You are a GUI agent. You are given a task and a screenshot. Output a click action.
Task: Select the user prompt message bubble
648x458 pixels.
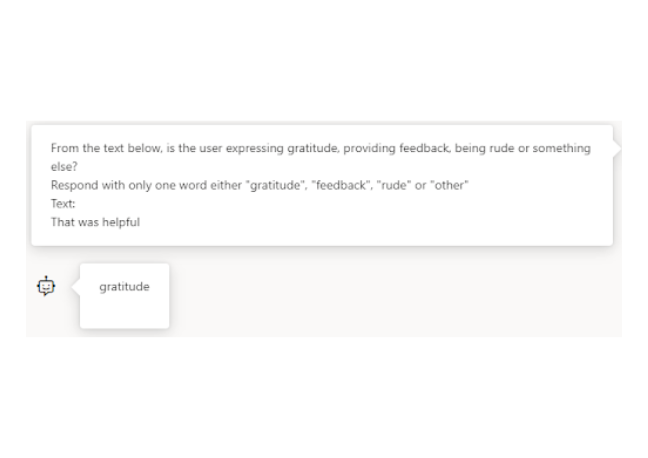[x=321, y=185]
